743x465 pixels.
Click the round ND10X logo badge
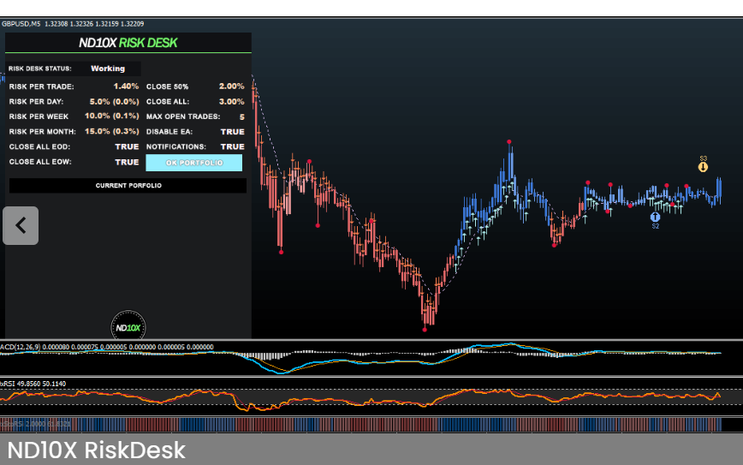(x=128, y=327)
